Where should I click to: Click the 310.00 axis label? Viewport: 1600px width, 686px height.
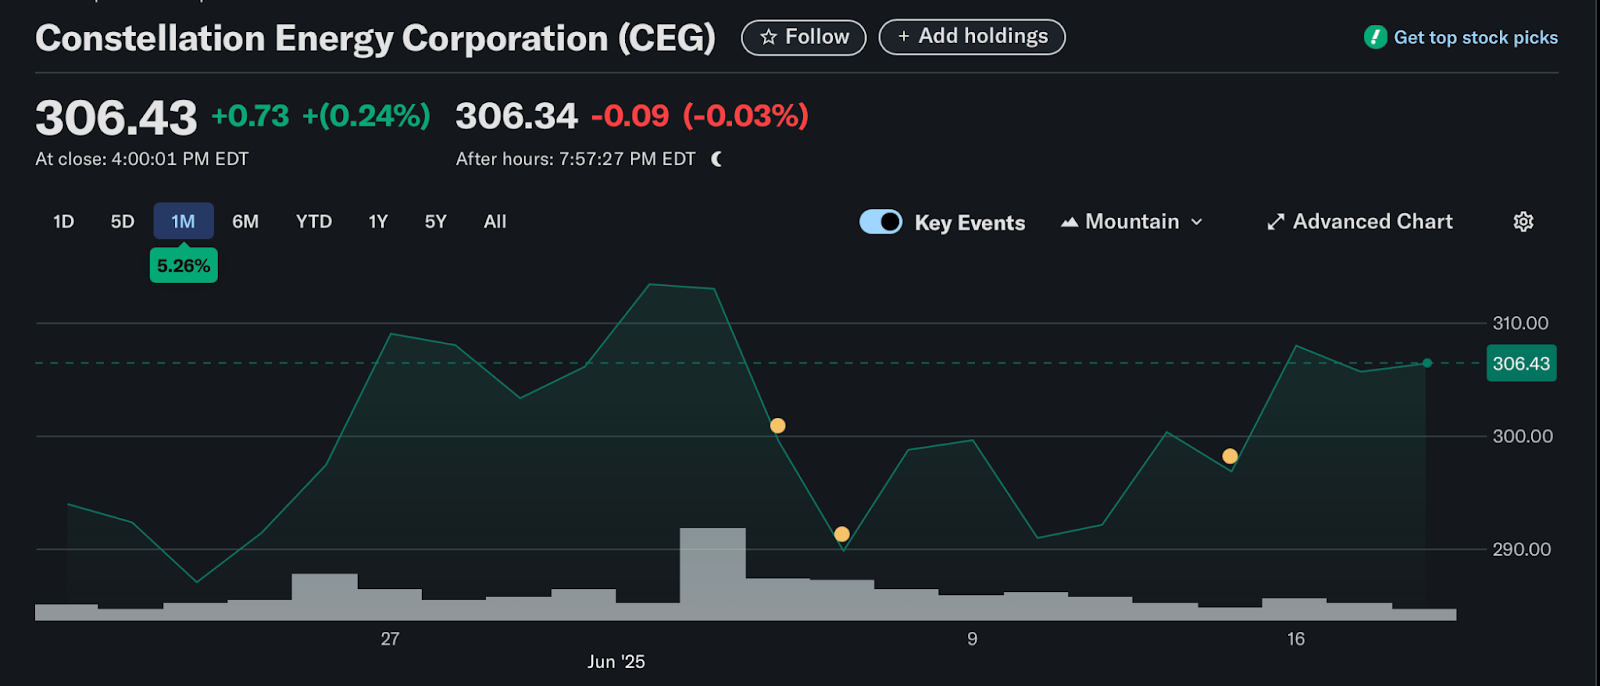click(x=1520, y=323)
